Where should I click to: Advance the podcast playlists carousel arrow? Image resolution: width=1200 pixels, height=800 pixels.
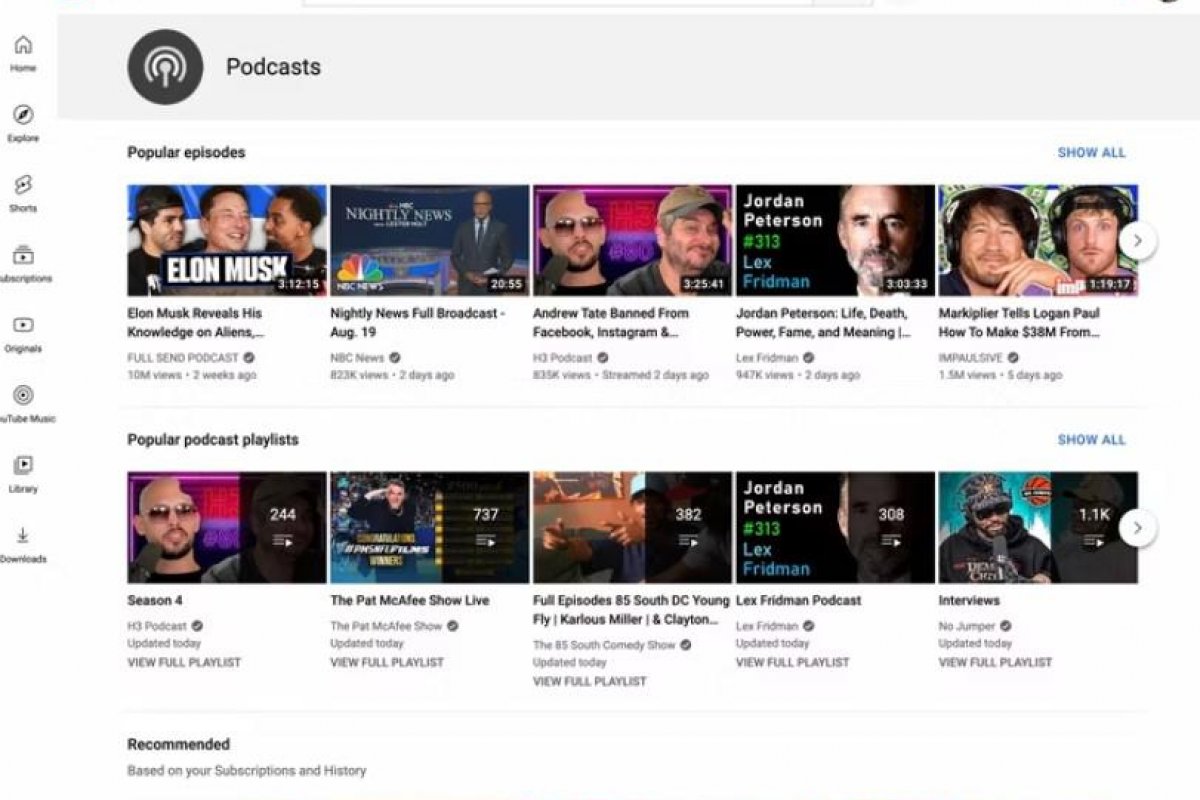coord(1137,527)
